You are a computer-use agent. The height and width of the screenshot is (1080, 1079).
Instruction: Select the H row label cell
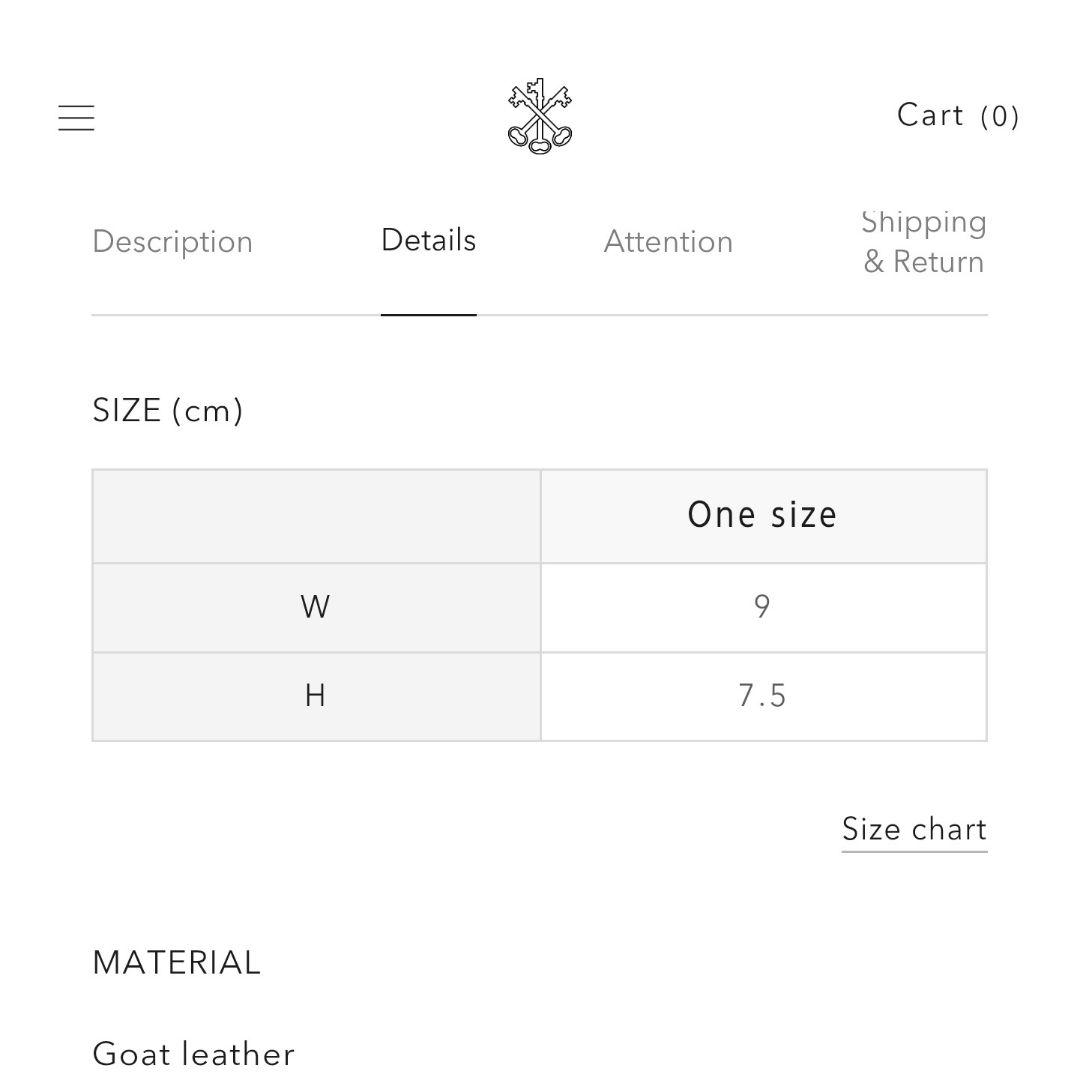[315, 696]
